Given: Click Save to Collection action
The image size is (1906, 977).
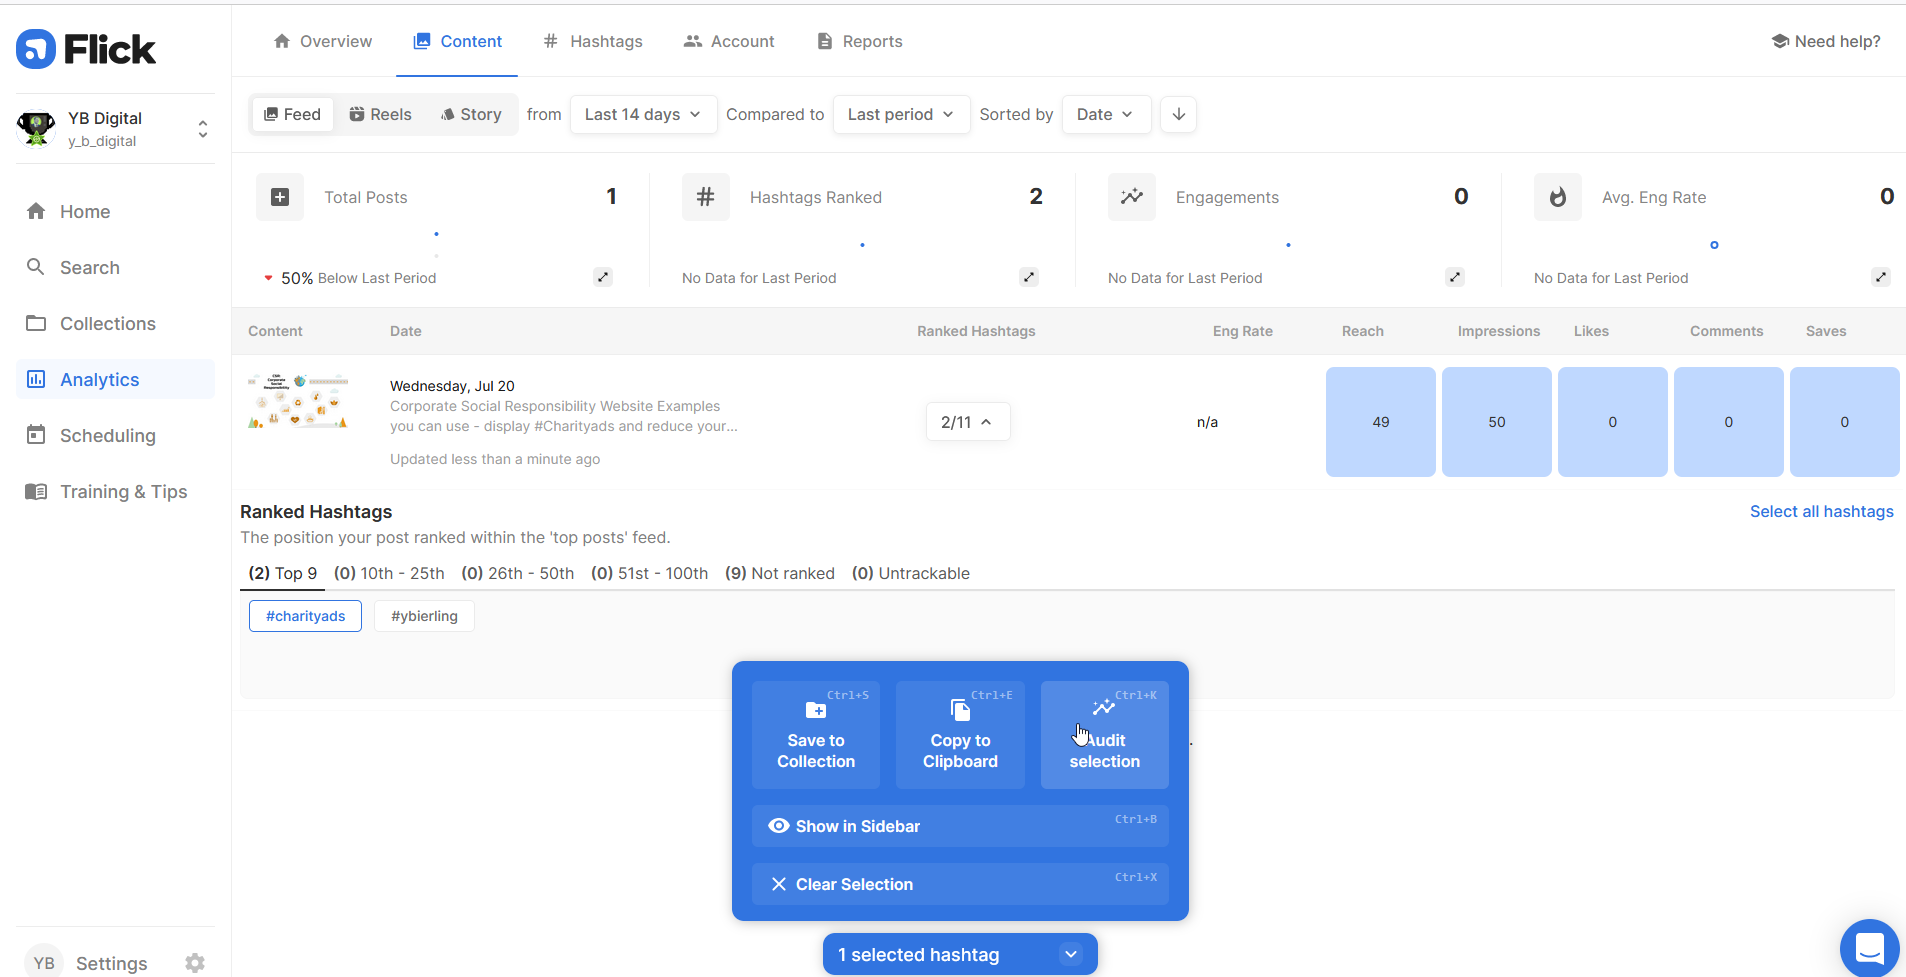Looking at the screenshot, I should pos(815,735).
